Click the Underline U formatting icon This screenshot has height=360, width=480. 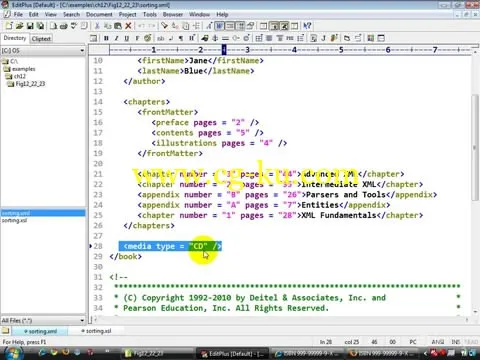click(127, 38)
